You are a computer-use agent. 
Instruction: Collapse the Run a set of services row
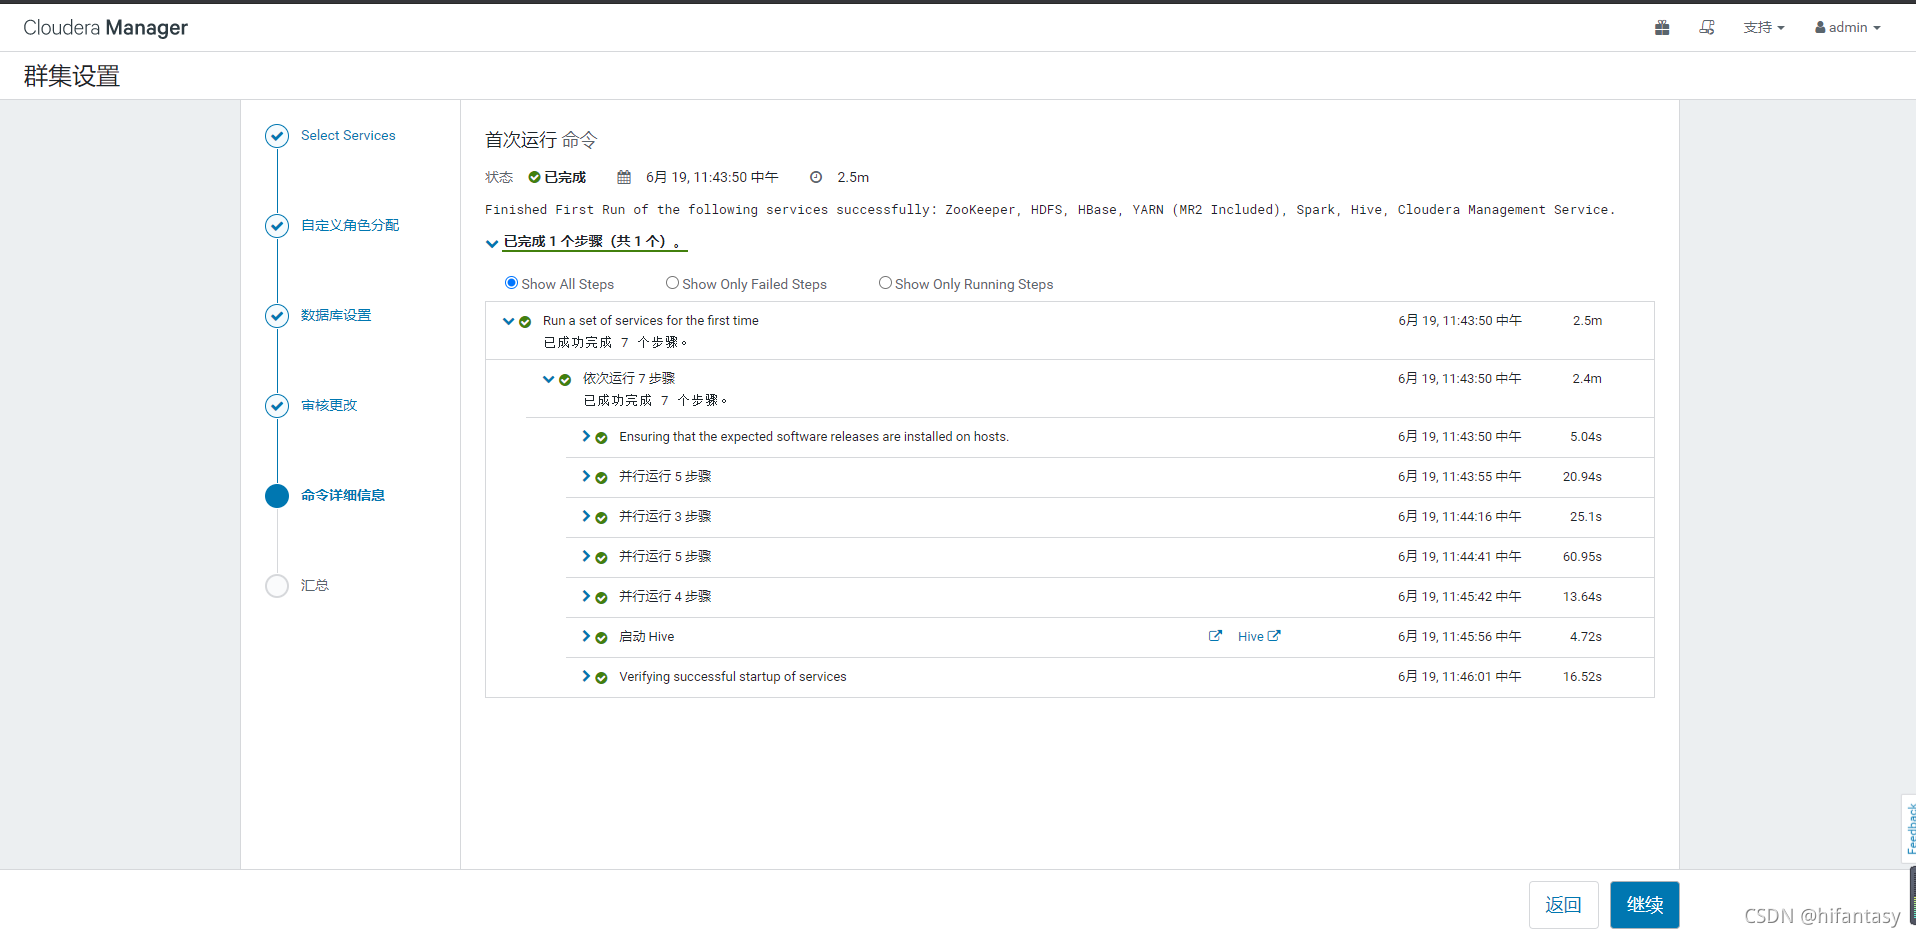tap(508, 321)
